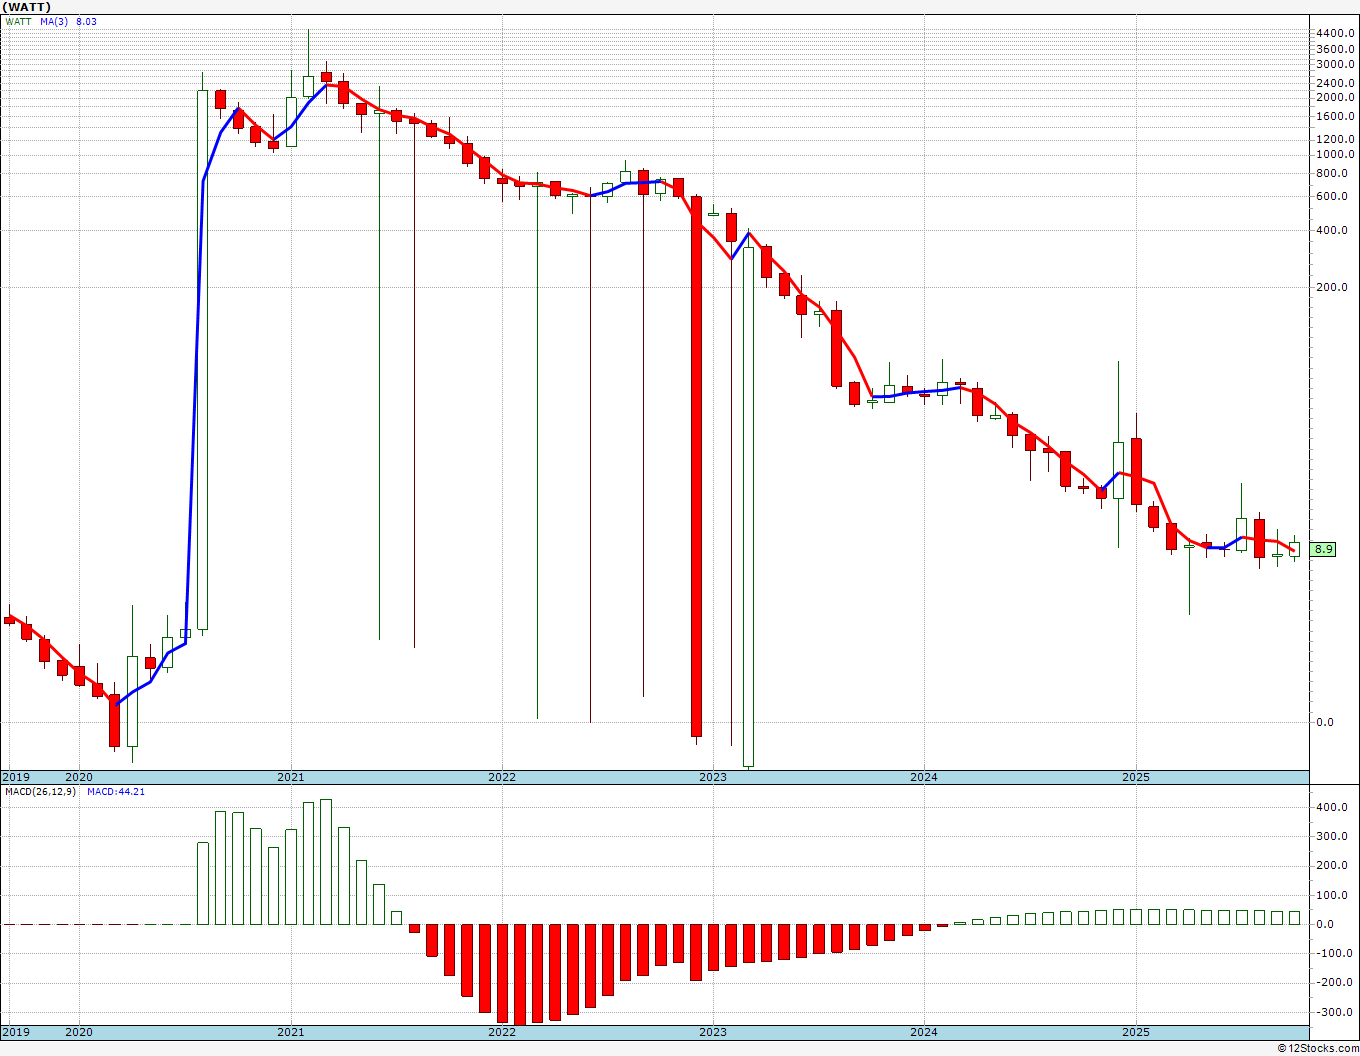Image resolution: width=1360 pixels, height=1056 pixels.
Task: Click the (WATT) ticker title
Action: click(26, 7)
